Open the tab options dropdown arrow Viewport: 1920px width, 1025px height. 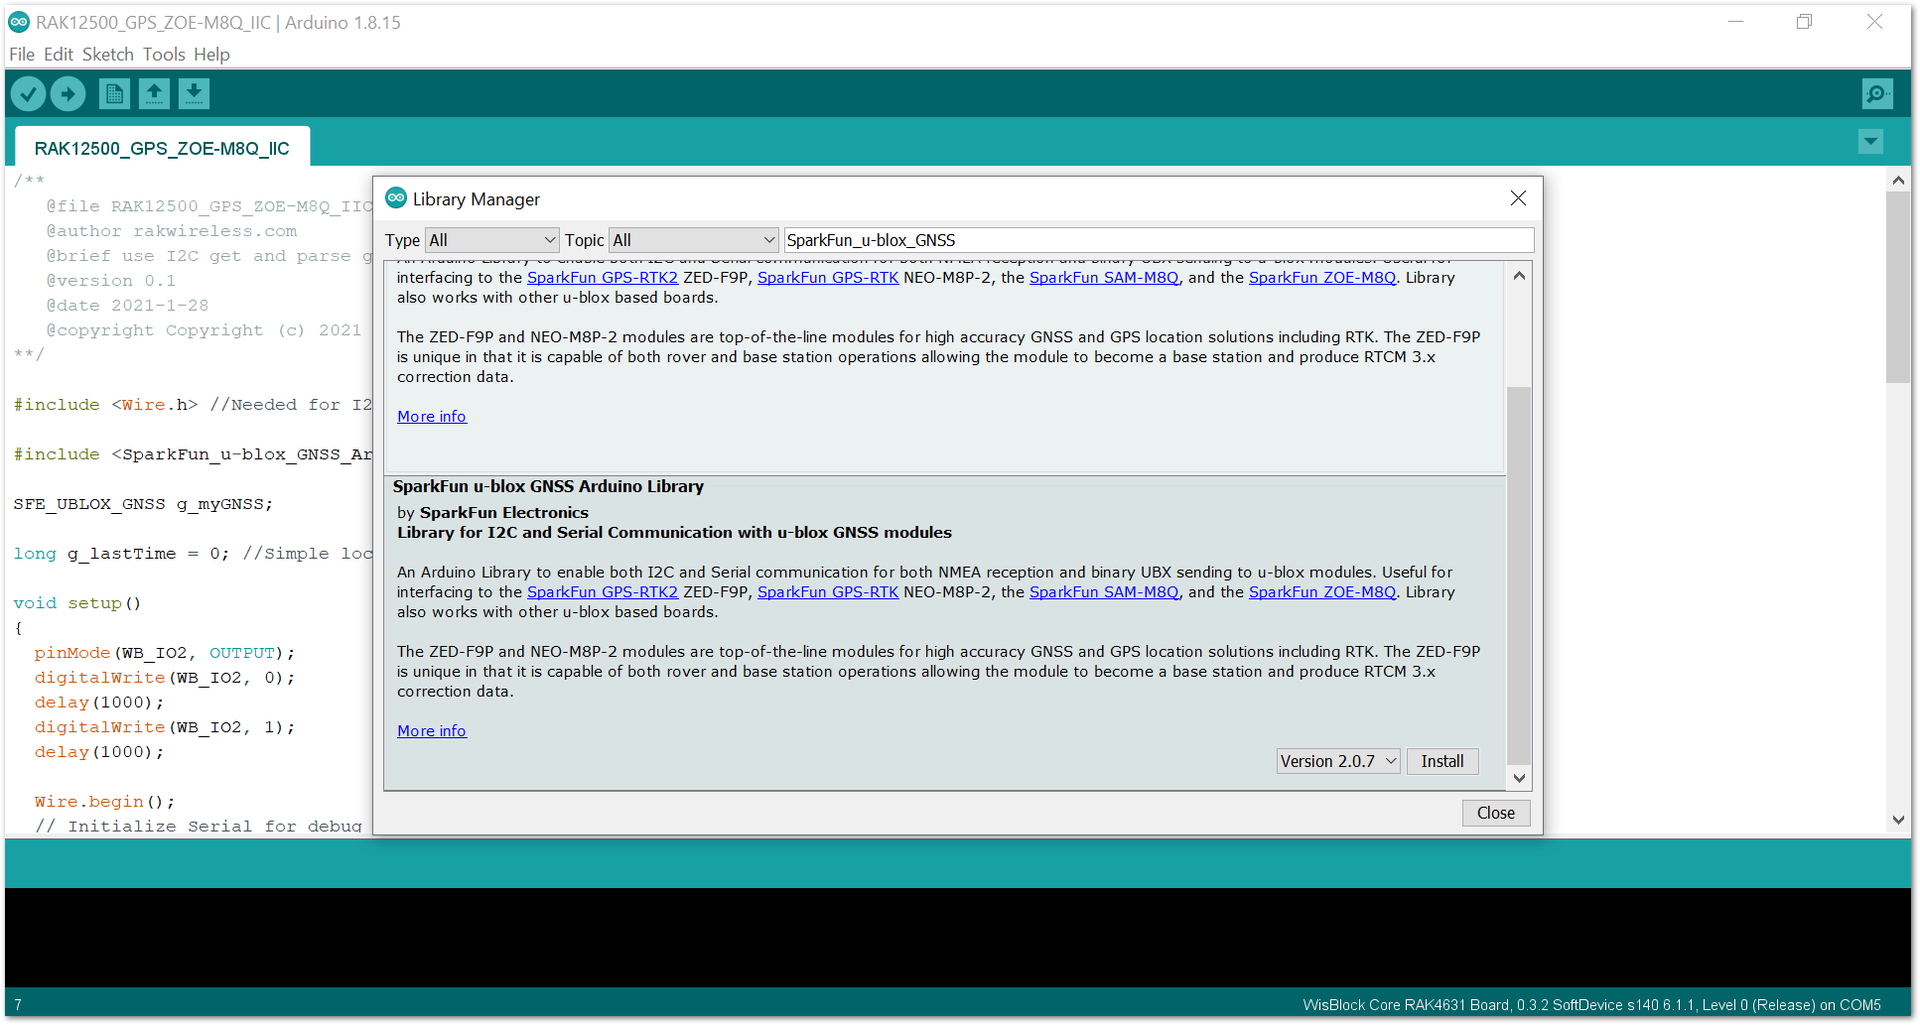coord(1871,142)
